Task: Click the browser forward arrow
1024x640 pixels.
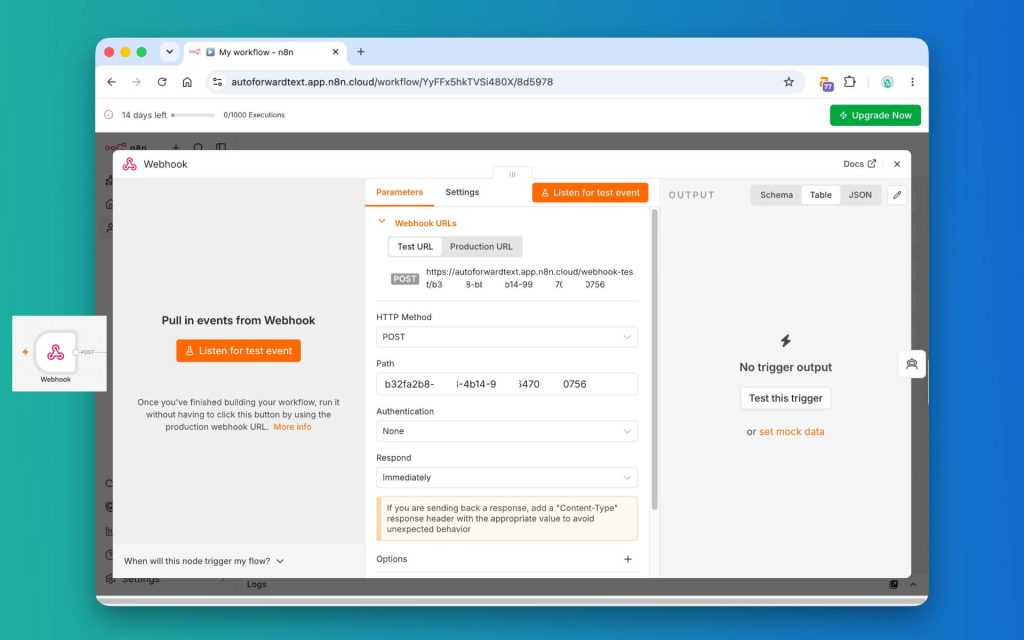Action: click(x=136, y=82)
